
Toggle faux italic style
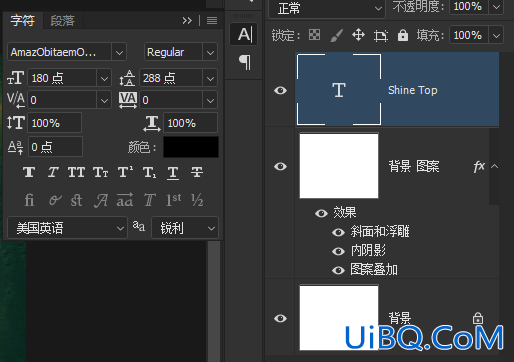53,172
